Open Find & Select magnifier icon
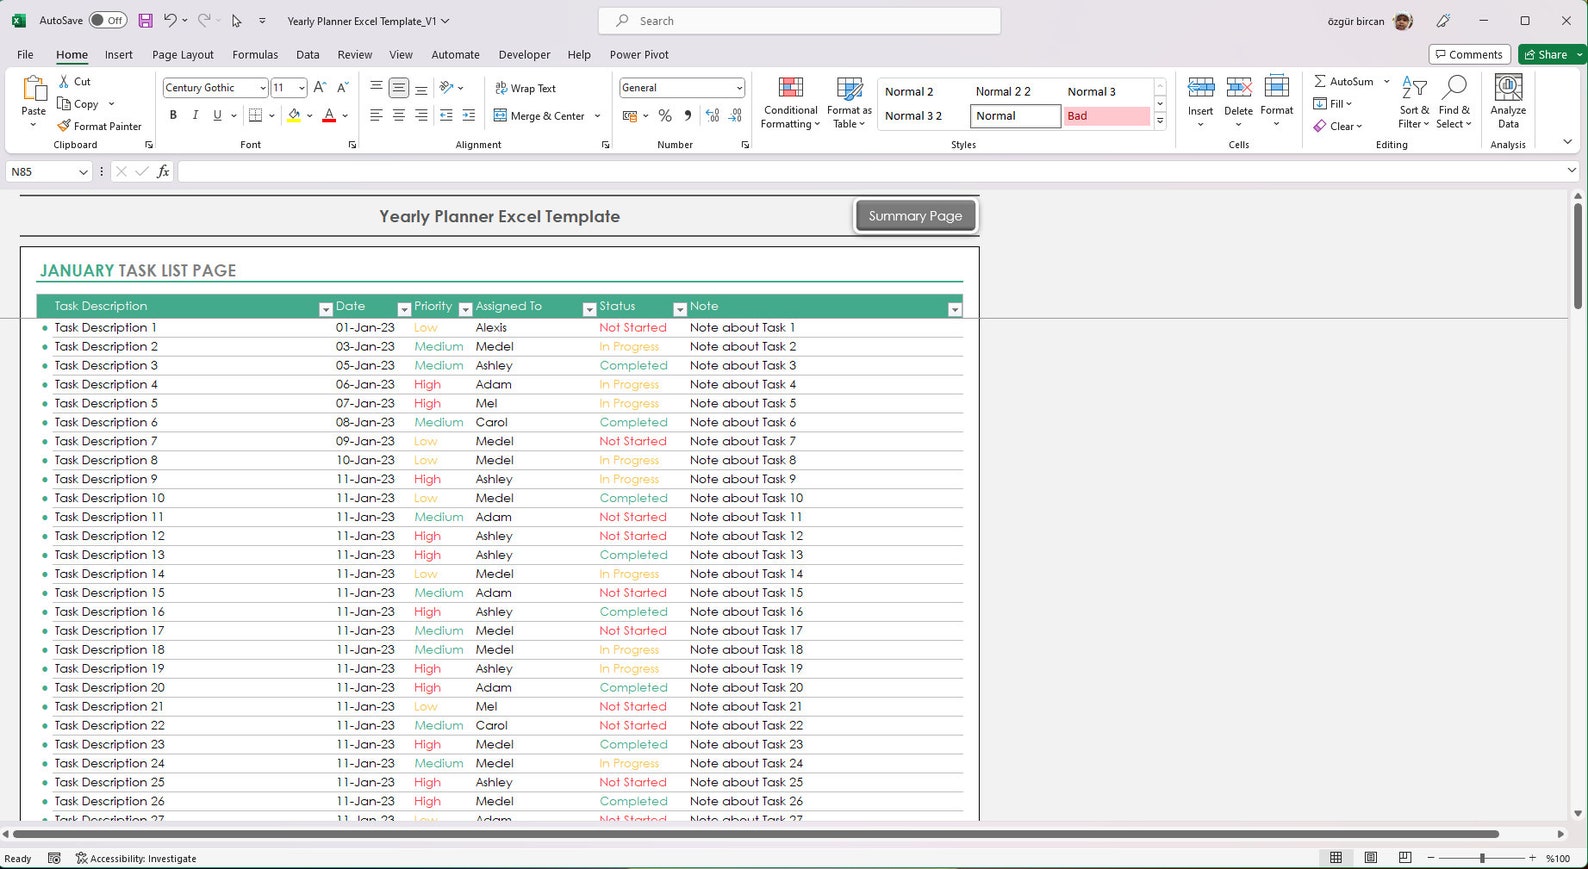The image size is (1588, 869). (1455, 88)
